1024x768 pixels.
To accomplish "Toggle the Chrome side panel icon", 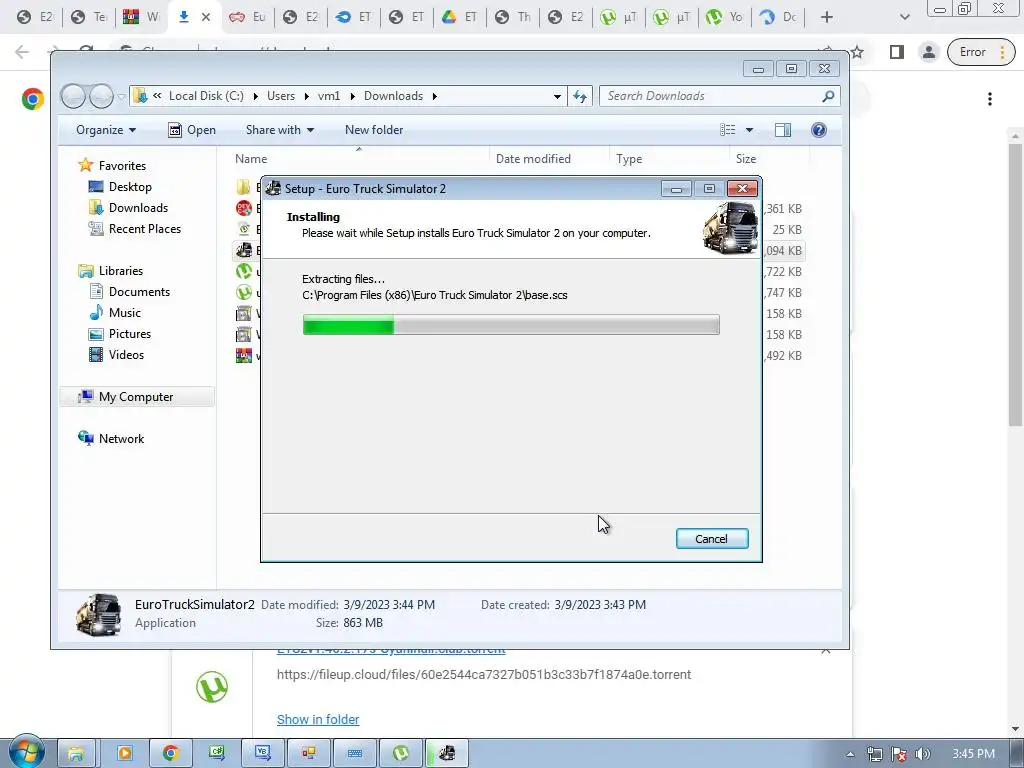I will tap(897, 52).
